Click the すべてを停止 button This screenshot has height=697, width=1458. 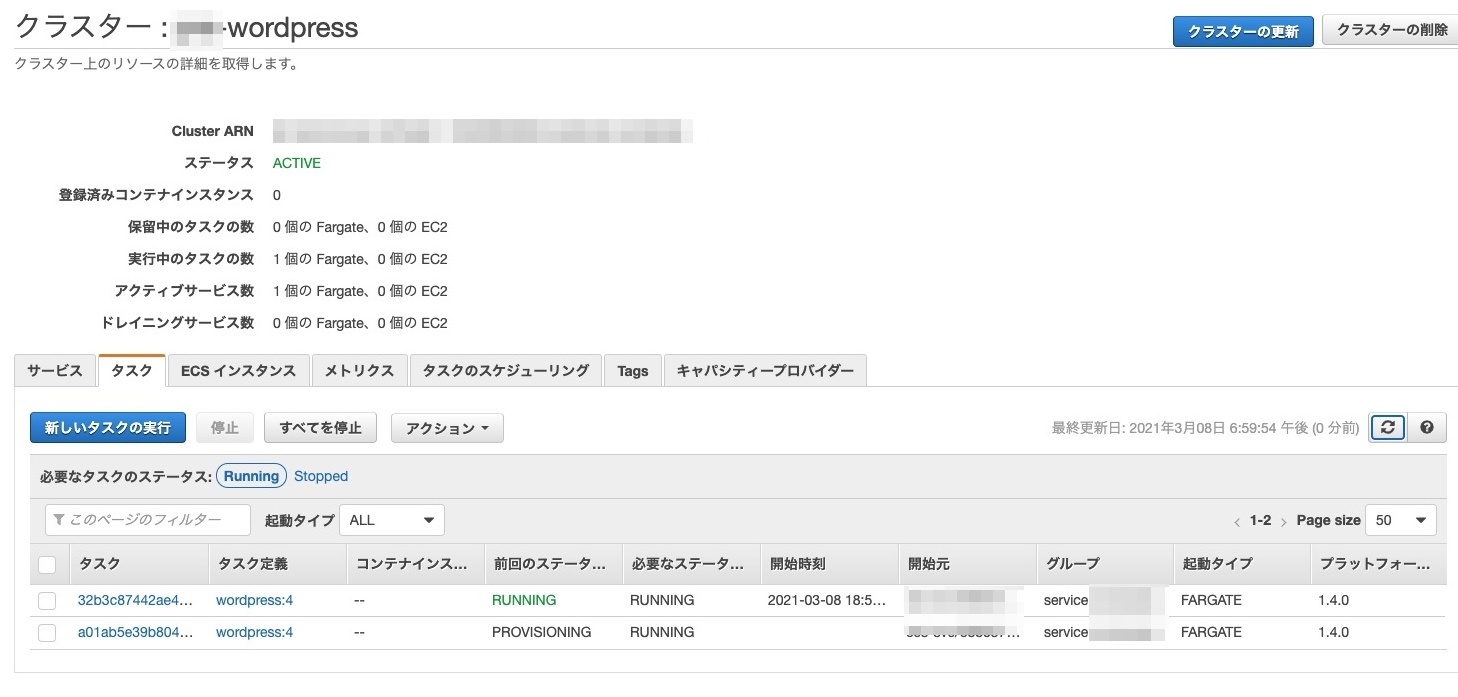pyautogui.click(x=320, y=428)
